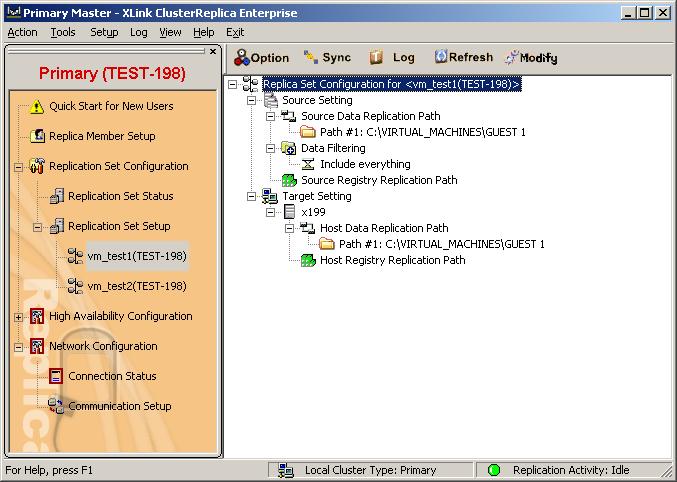Viewport: 677px width, 482px height.
Task: Open the Log toolbar icon
Action: click(377, 58)
